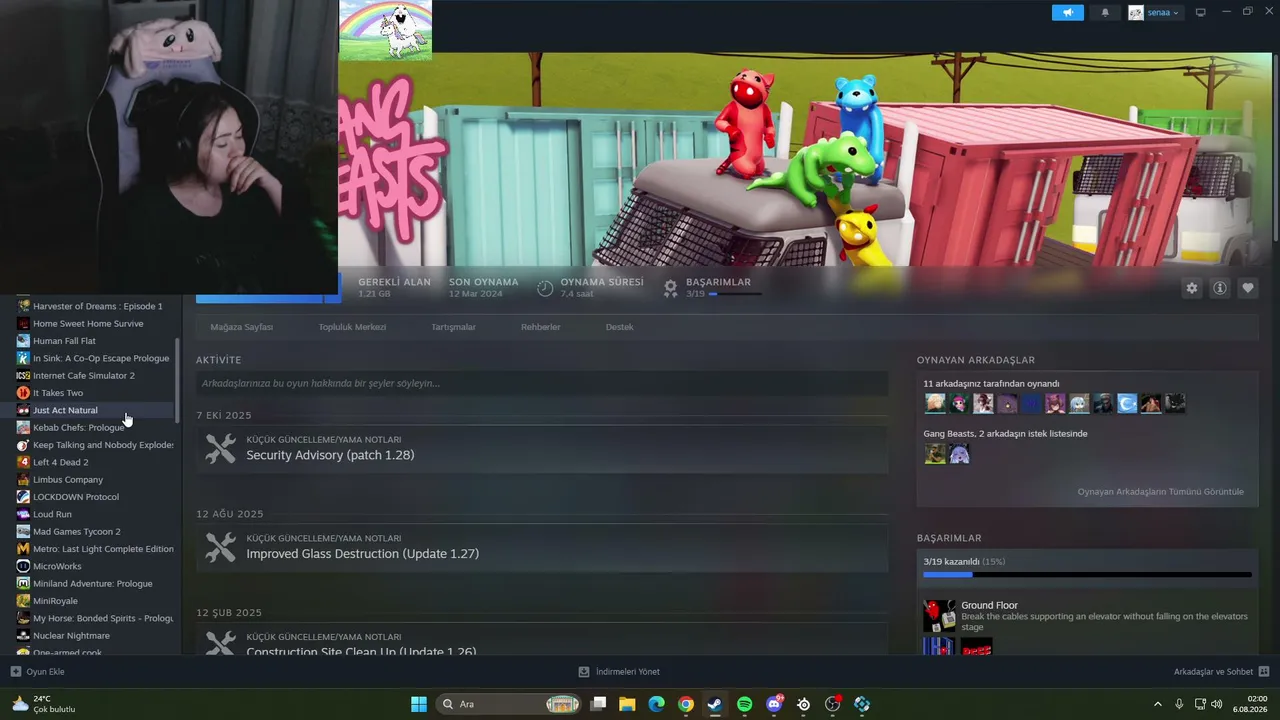Image resolution: width=1280 pixels, height=720 pixels.
Task: Open Discord from the taskbar
Action: pos(774,704)
